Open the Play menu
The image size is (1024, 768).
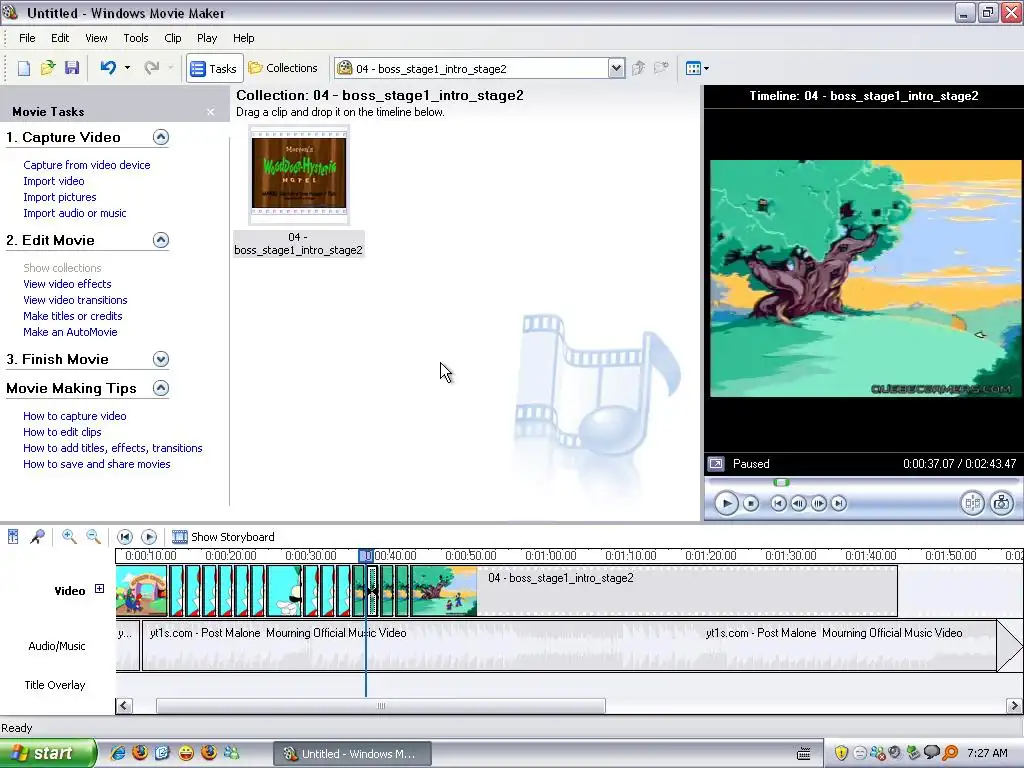[207, 38]
